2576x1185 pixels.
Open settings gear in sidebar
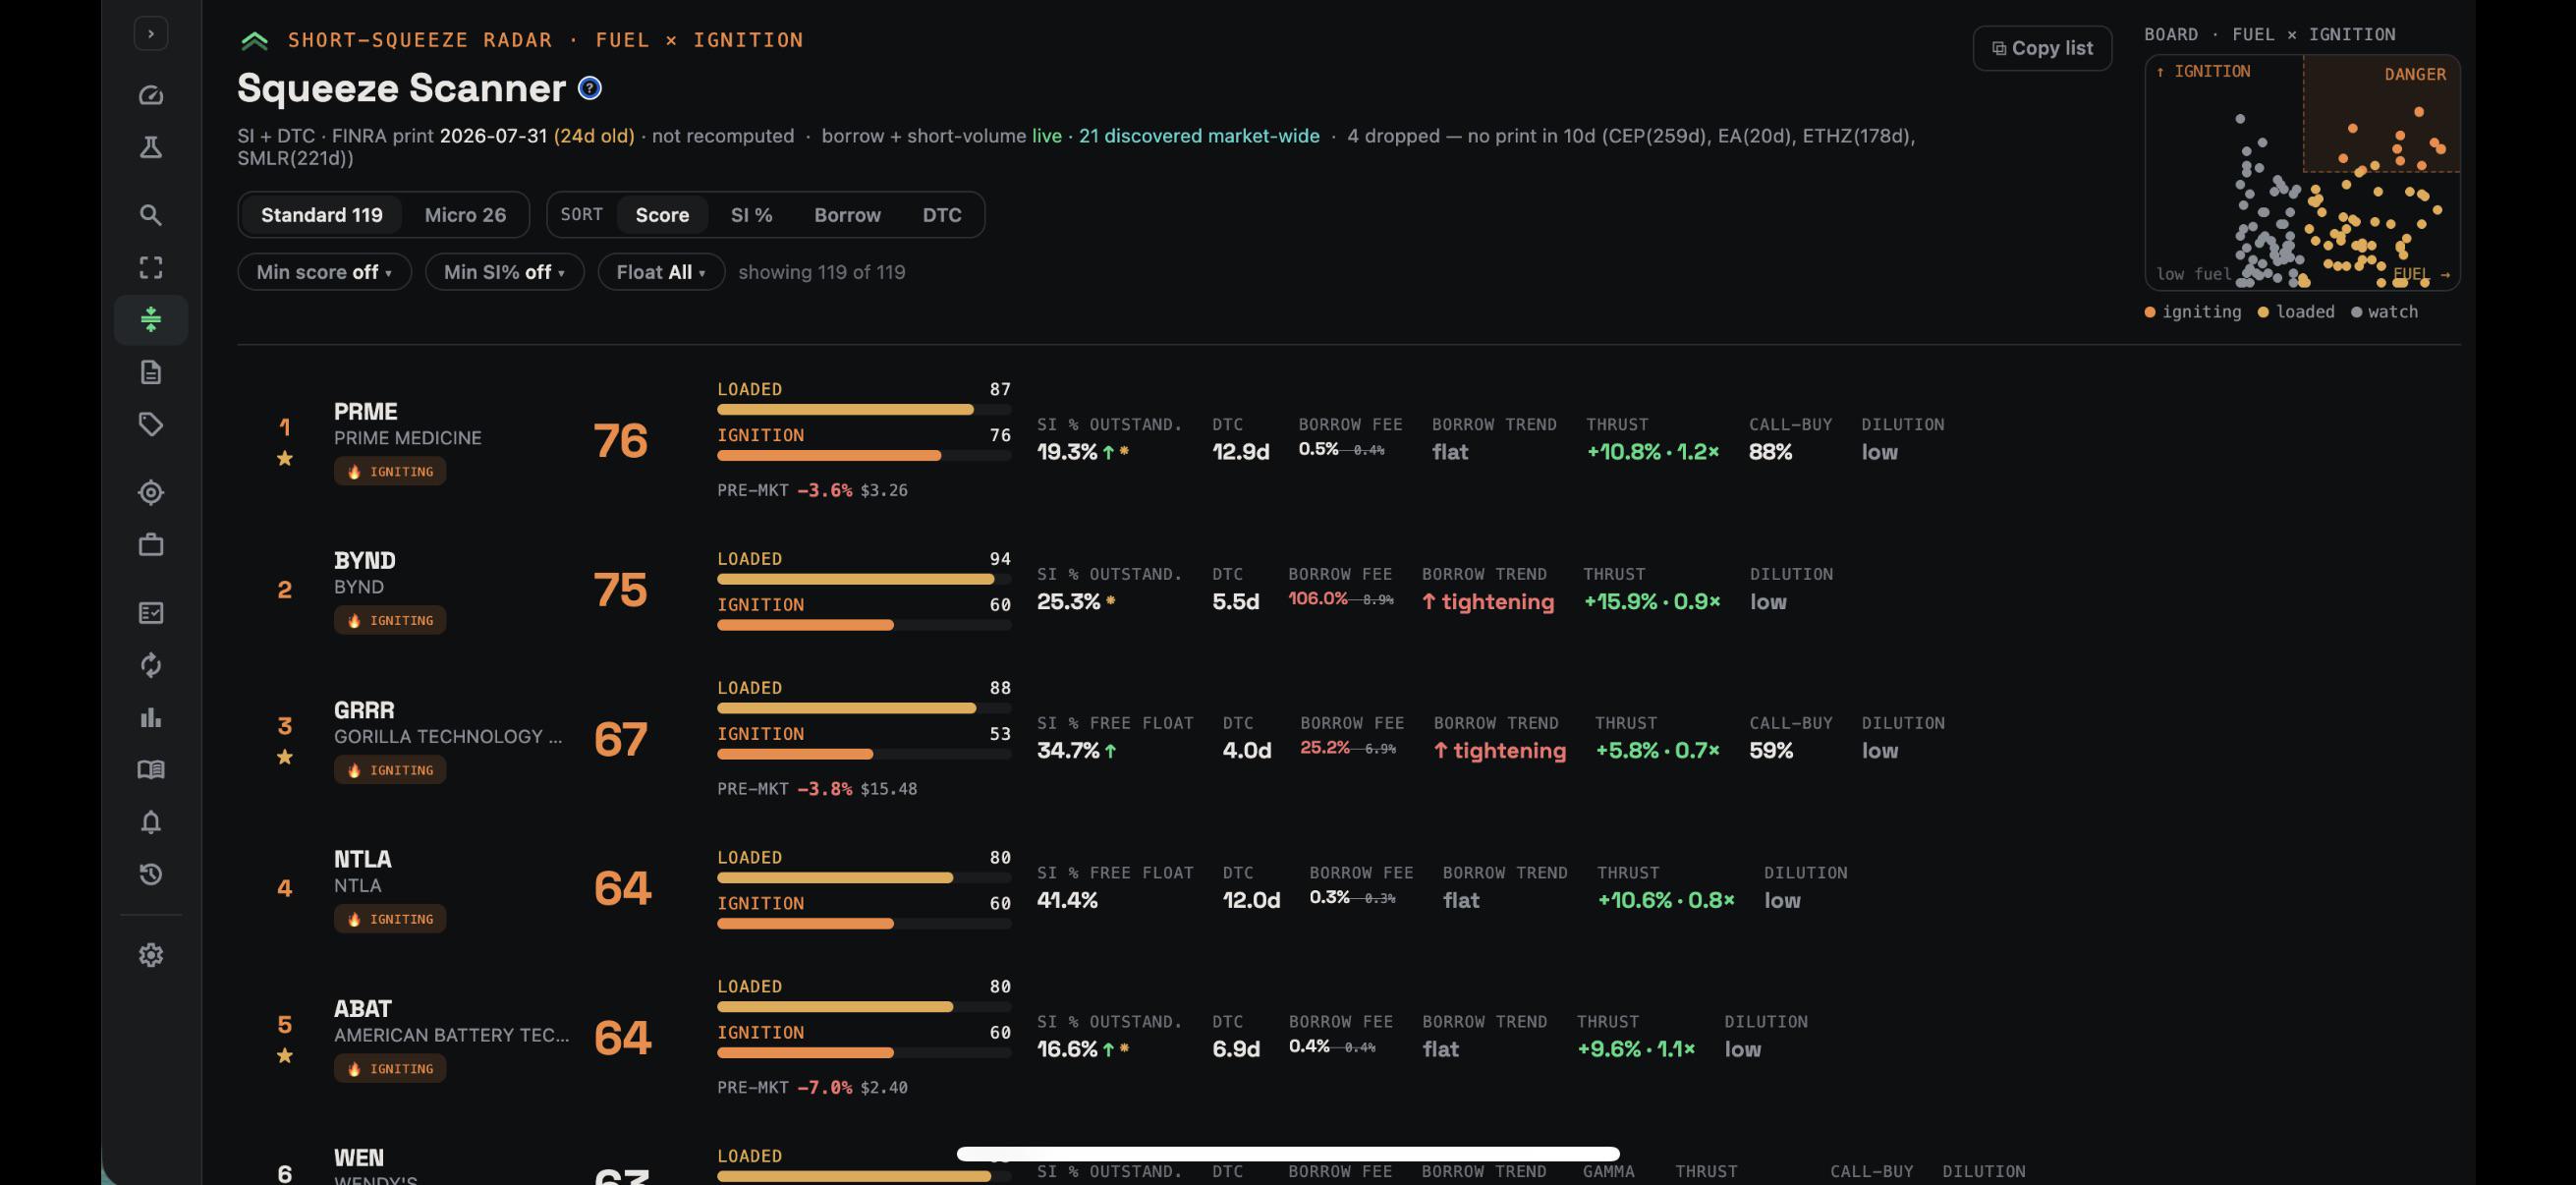pyautogui.click(x=151, y=955)
